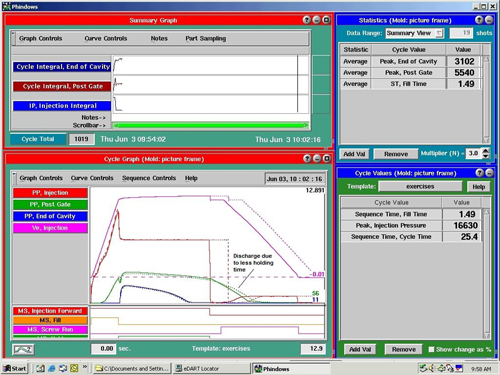The width and height of the screenshot is (500, 375).
Task: Toggle the Ve, Injection curve button
Action: pyautogui.click(x=50, y=228)
